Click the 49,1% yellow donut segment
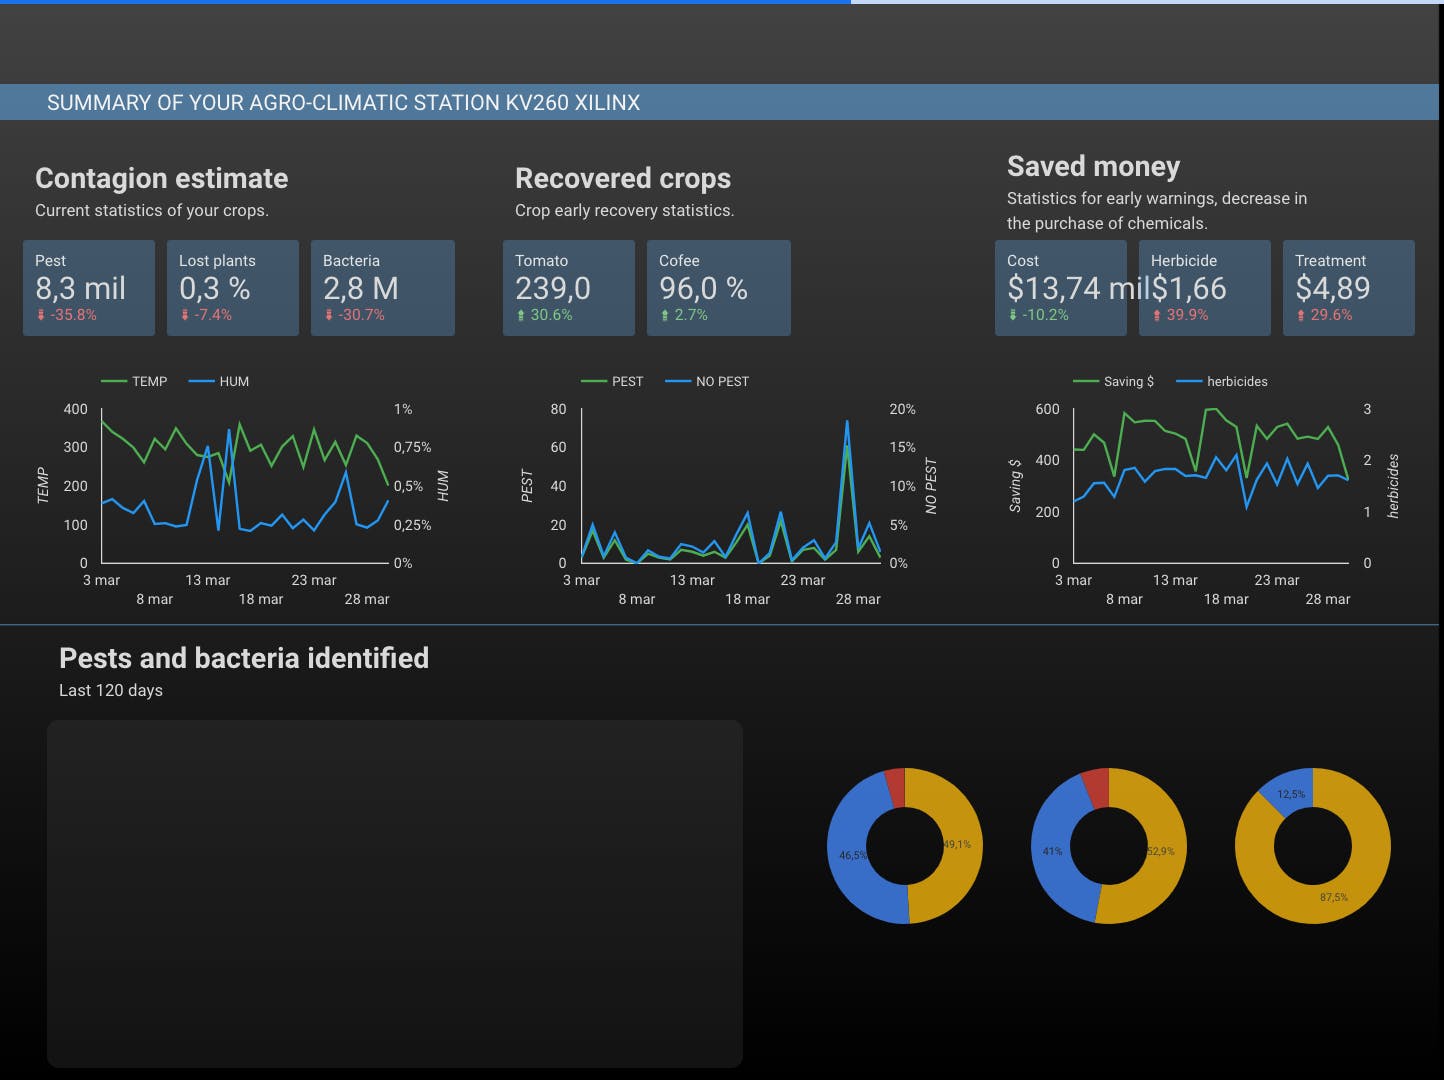1444x1080 pixels. [961, 845]
